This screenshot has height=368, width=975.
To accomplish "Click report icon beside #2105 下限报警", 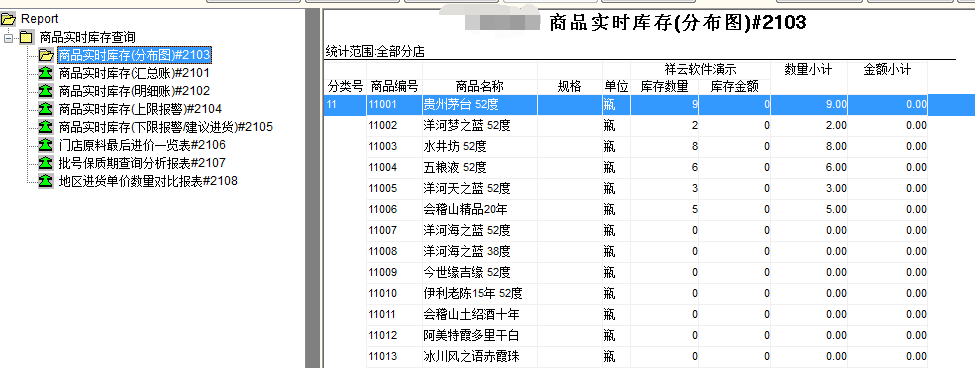I will (45, 127).
